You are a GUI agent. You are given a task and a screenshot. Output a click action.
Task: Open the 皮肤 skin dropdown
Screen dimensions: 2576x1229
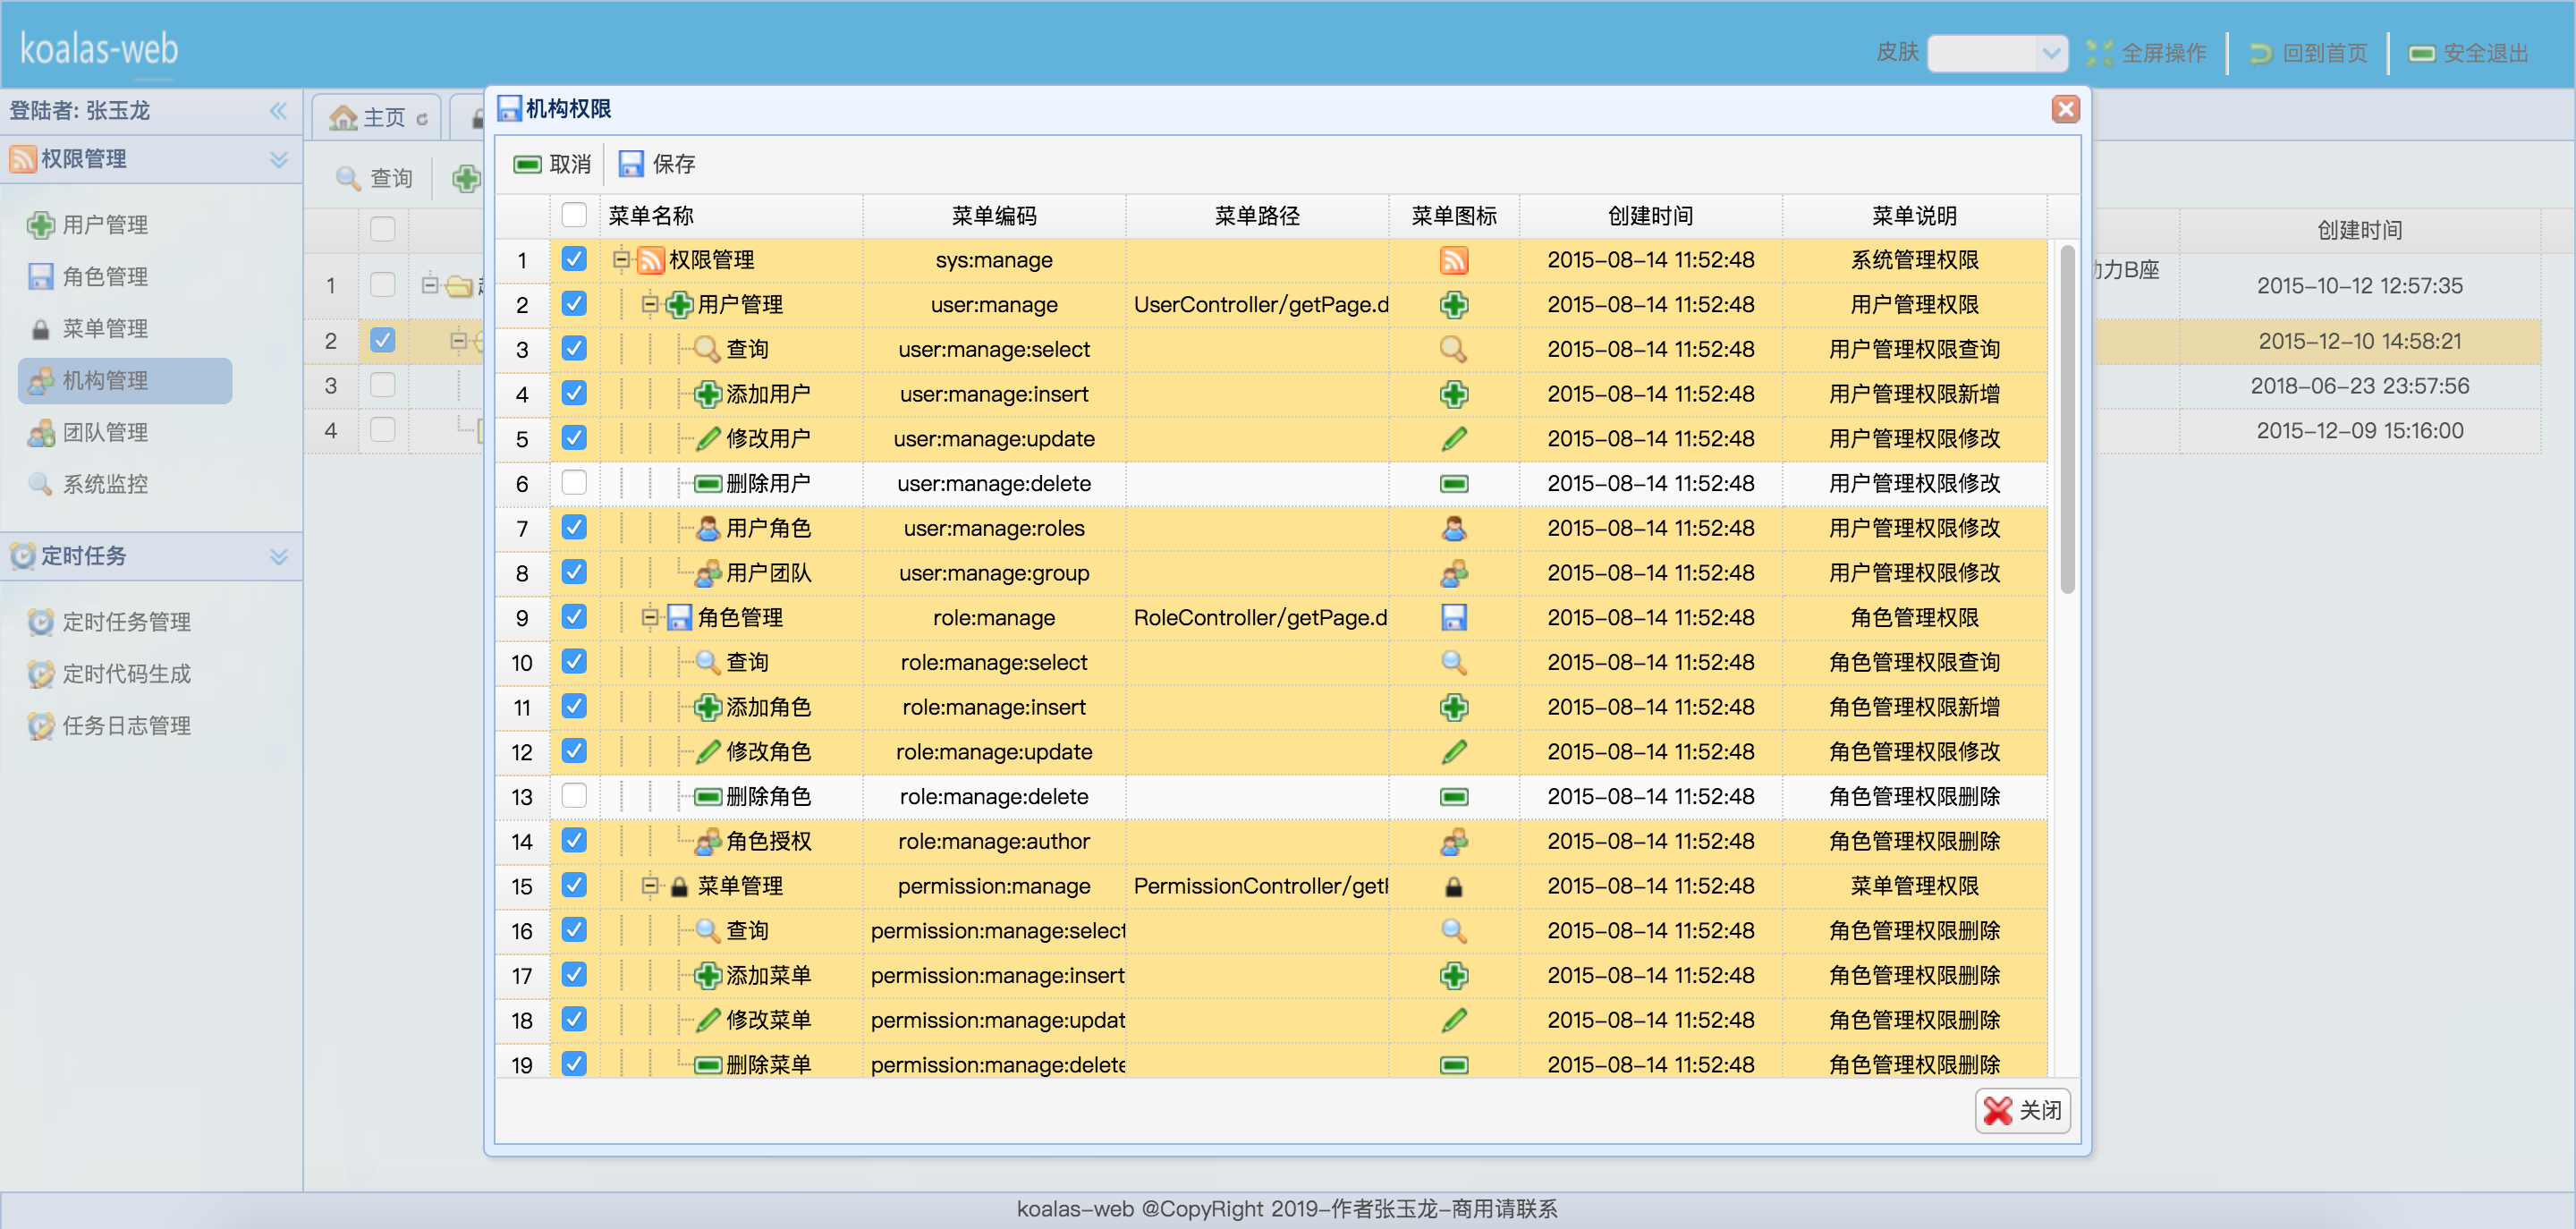click(x=2050, y=53)
